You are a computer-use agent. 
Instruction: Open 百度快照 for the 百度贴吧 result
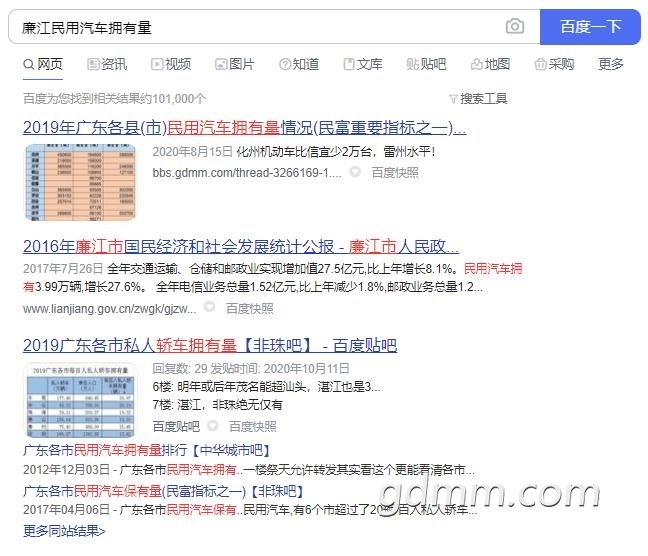253,426
